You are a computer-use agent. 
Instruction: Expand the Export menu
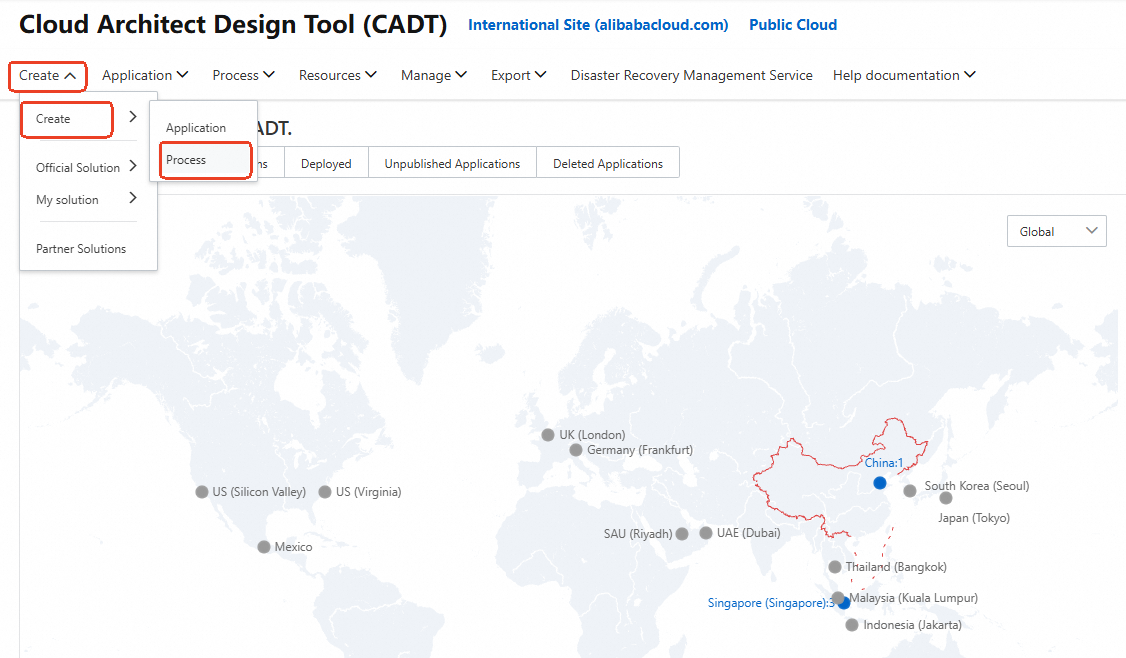click(518, 75)
